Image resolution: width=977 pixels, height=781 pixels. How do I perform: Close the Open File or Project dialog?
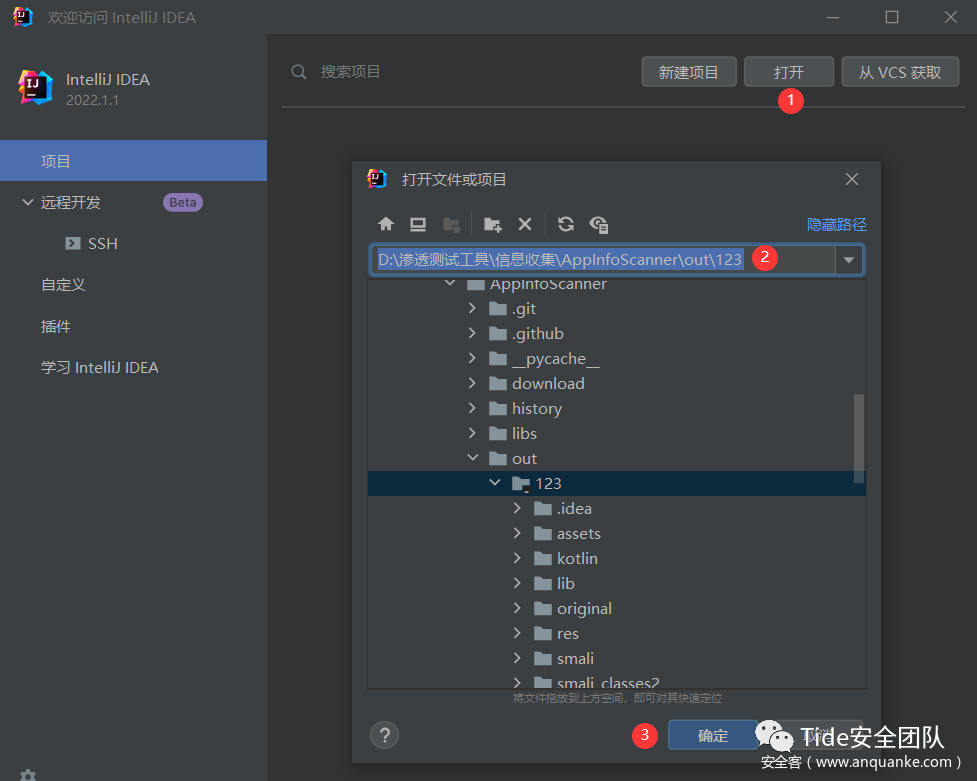[x=852, y=180]
